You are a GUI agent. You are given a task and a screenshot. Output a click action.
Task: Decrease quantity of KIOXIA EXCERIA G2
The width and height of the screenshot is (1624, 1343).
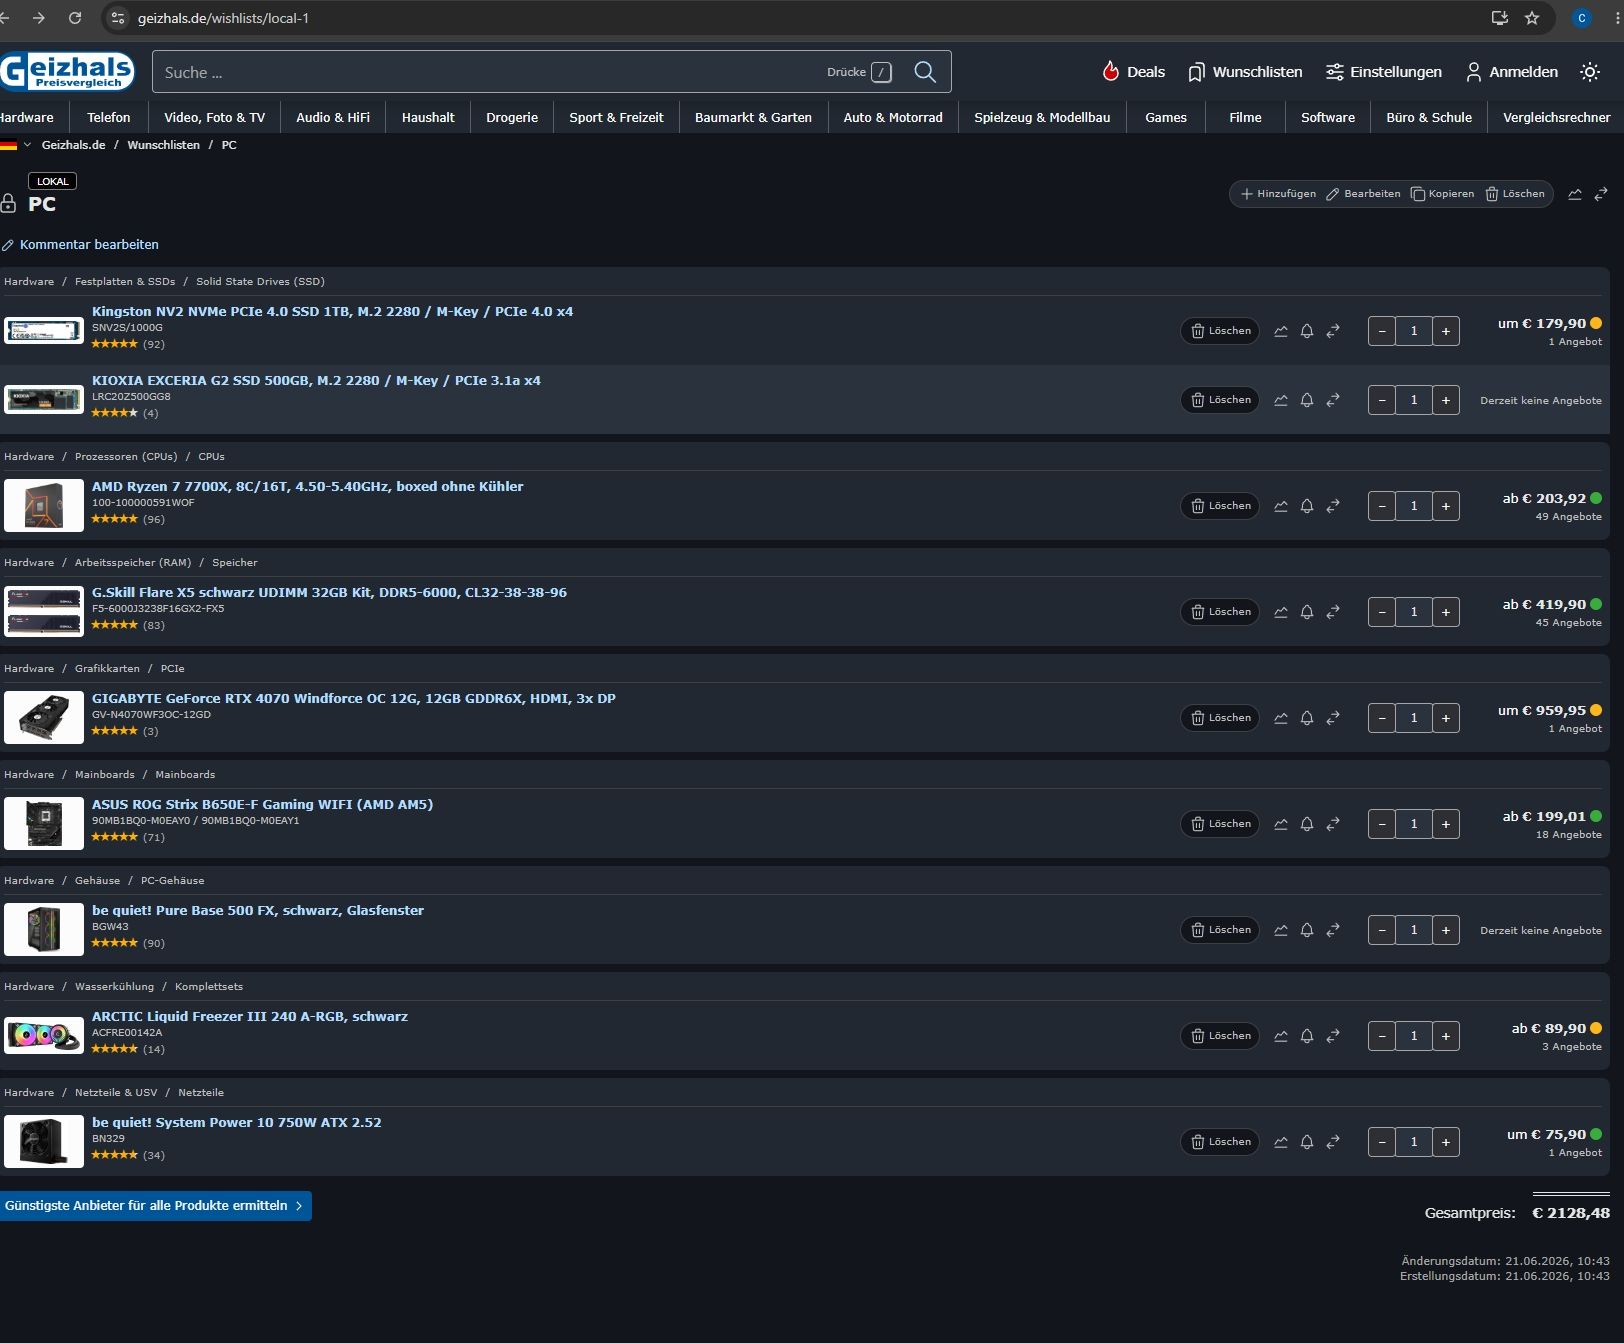pos(1382,400)
